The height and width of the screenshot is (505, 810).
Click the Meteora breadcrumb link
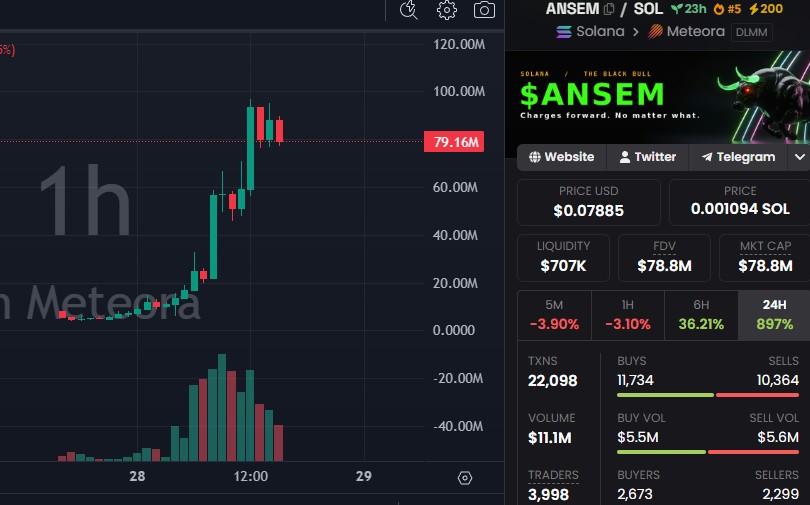click(x=695, y=31)
